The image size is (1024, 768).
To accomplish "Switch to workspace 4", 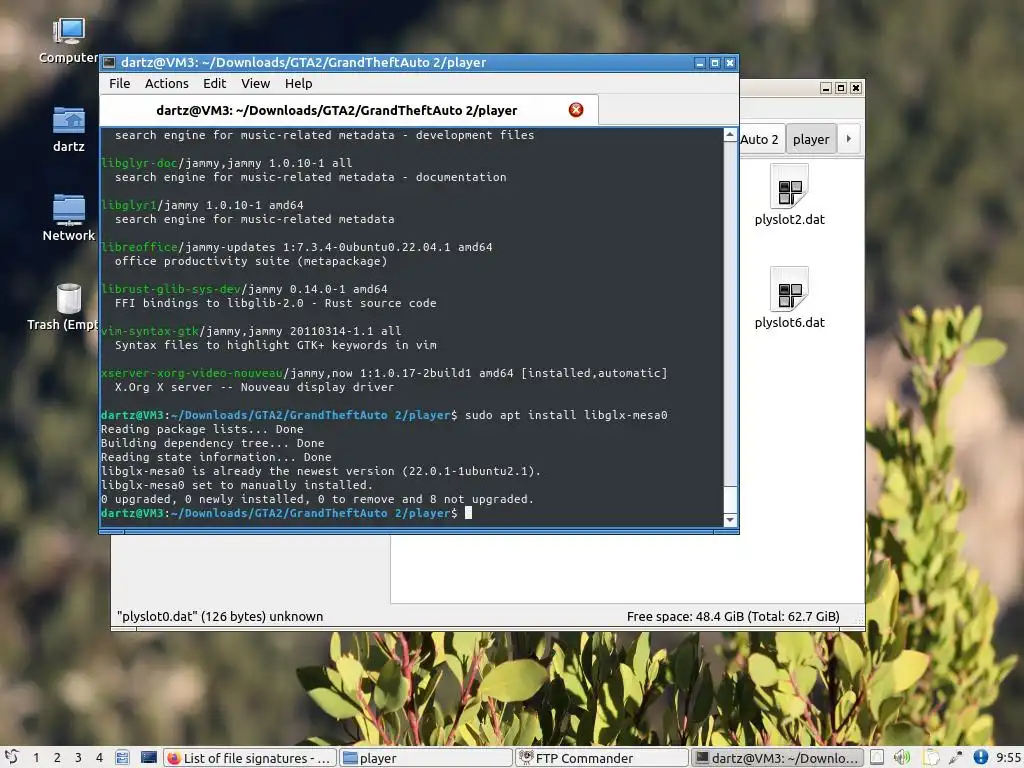I will (x=99, y=758).
